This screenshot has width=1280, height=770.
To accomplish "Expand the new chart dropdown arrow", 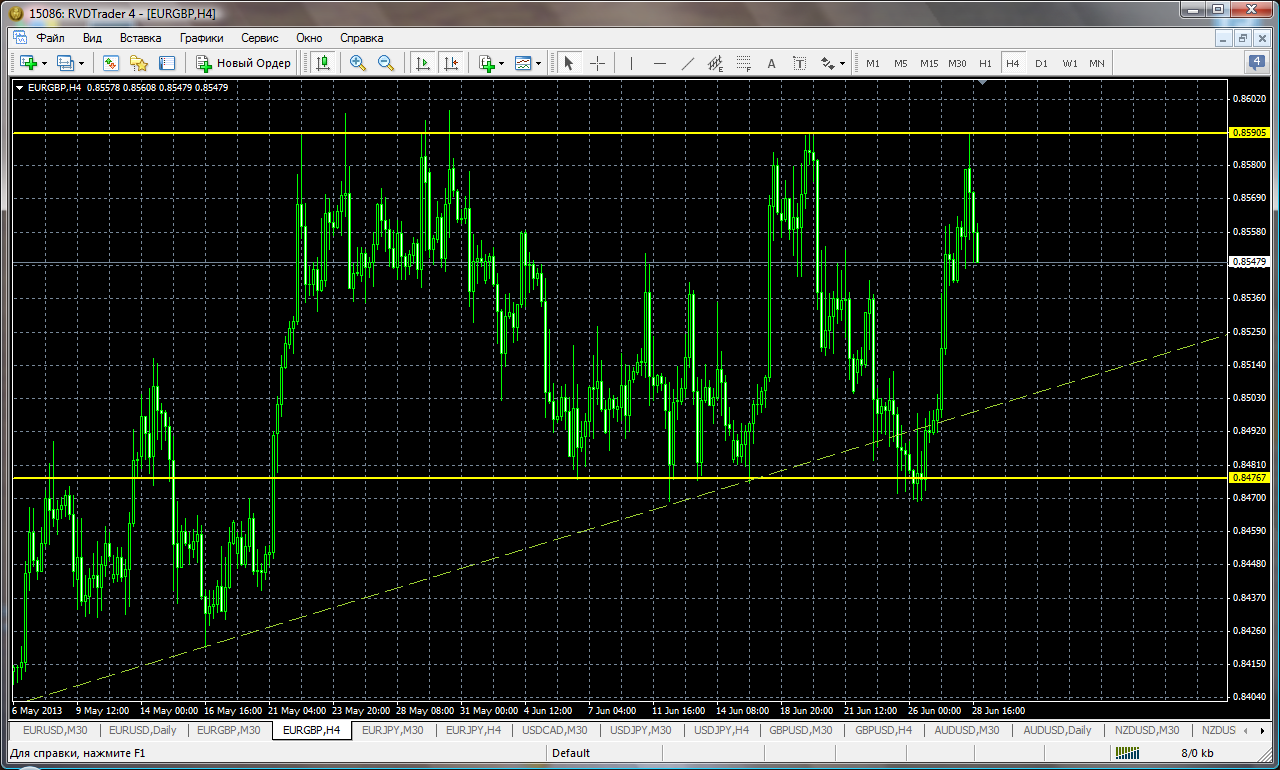I will coord(44,63).
